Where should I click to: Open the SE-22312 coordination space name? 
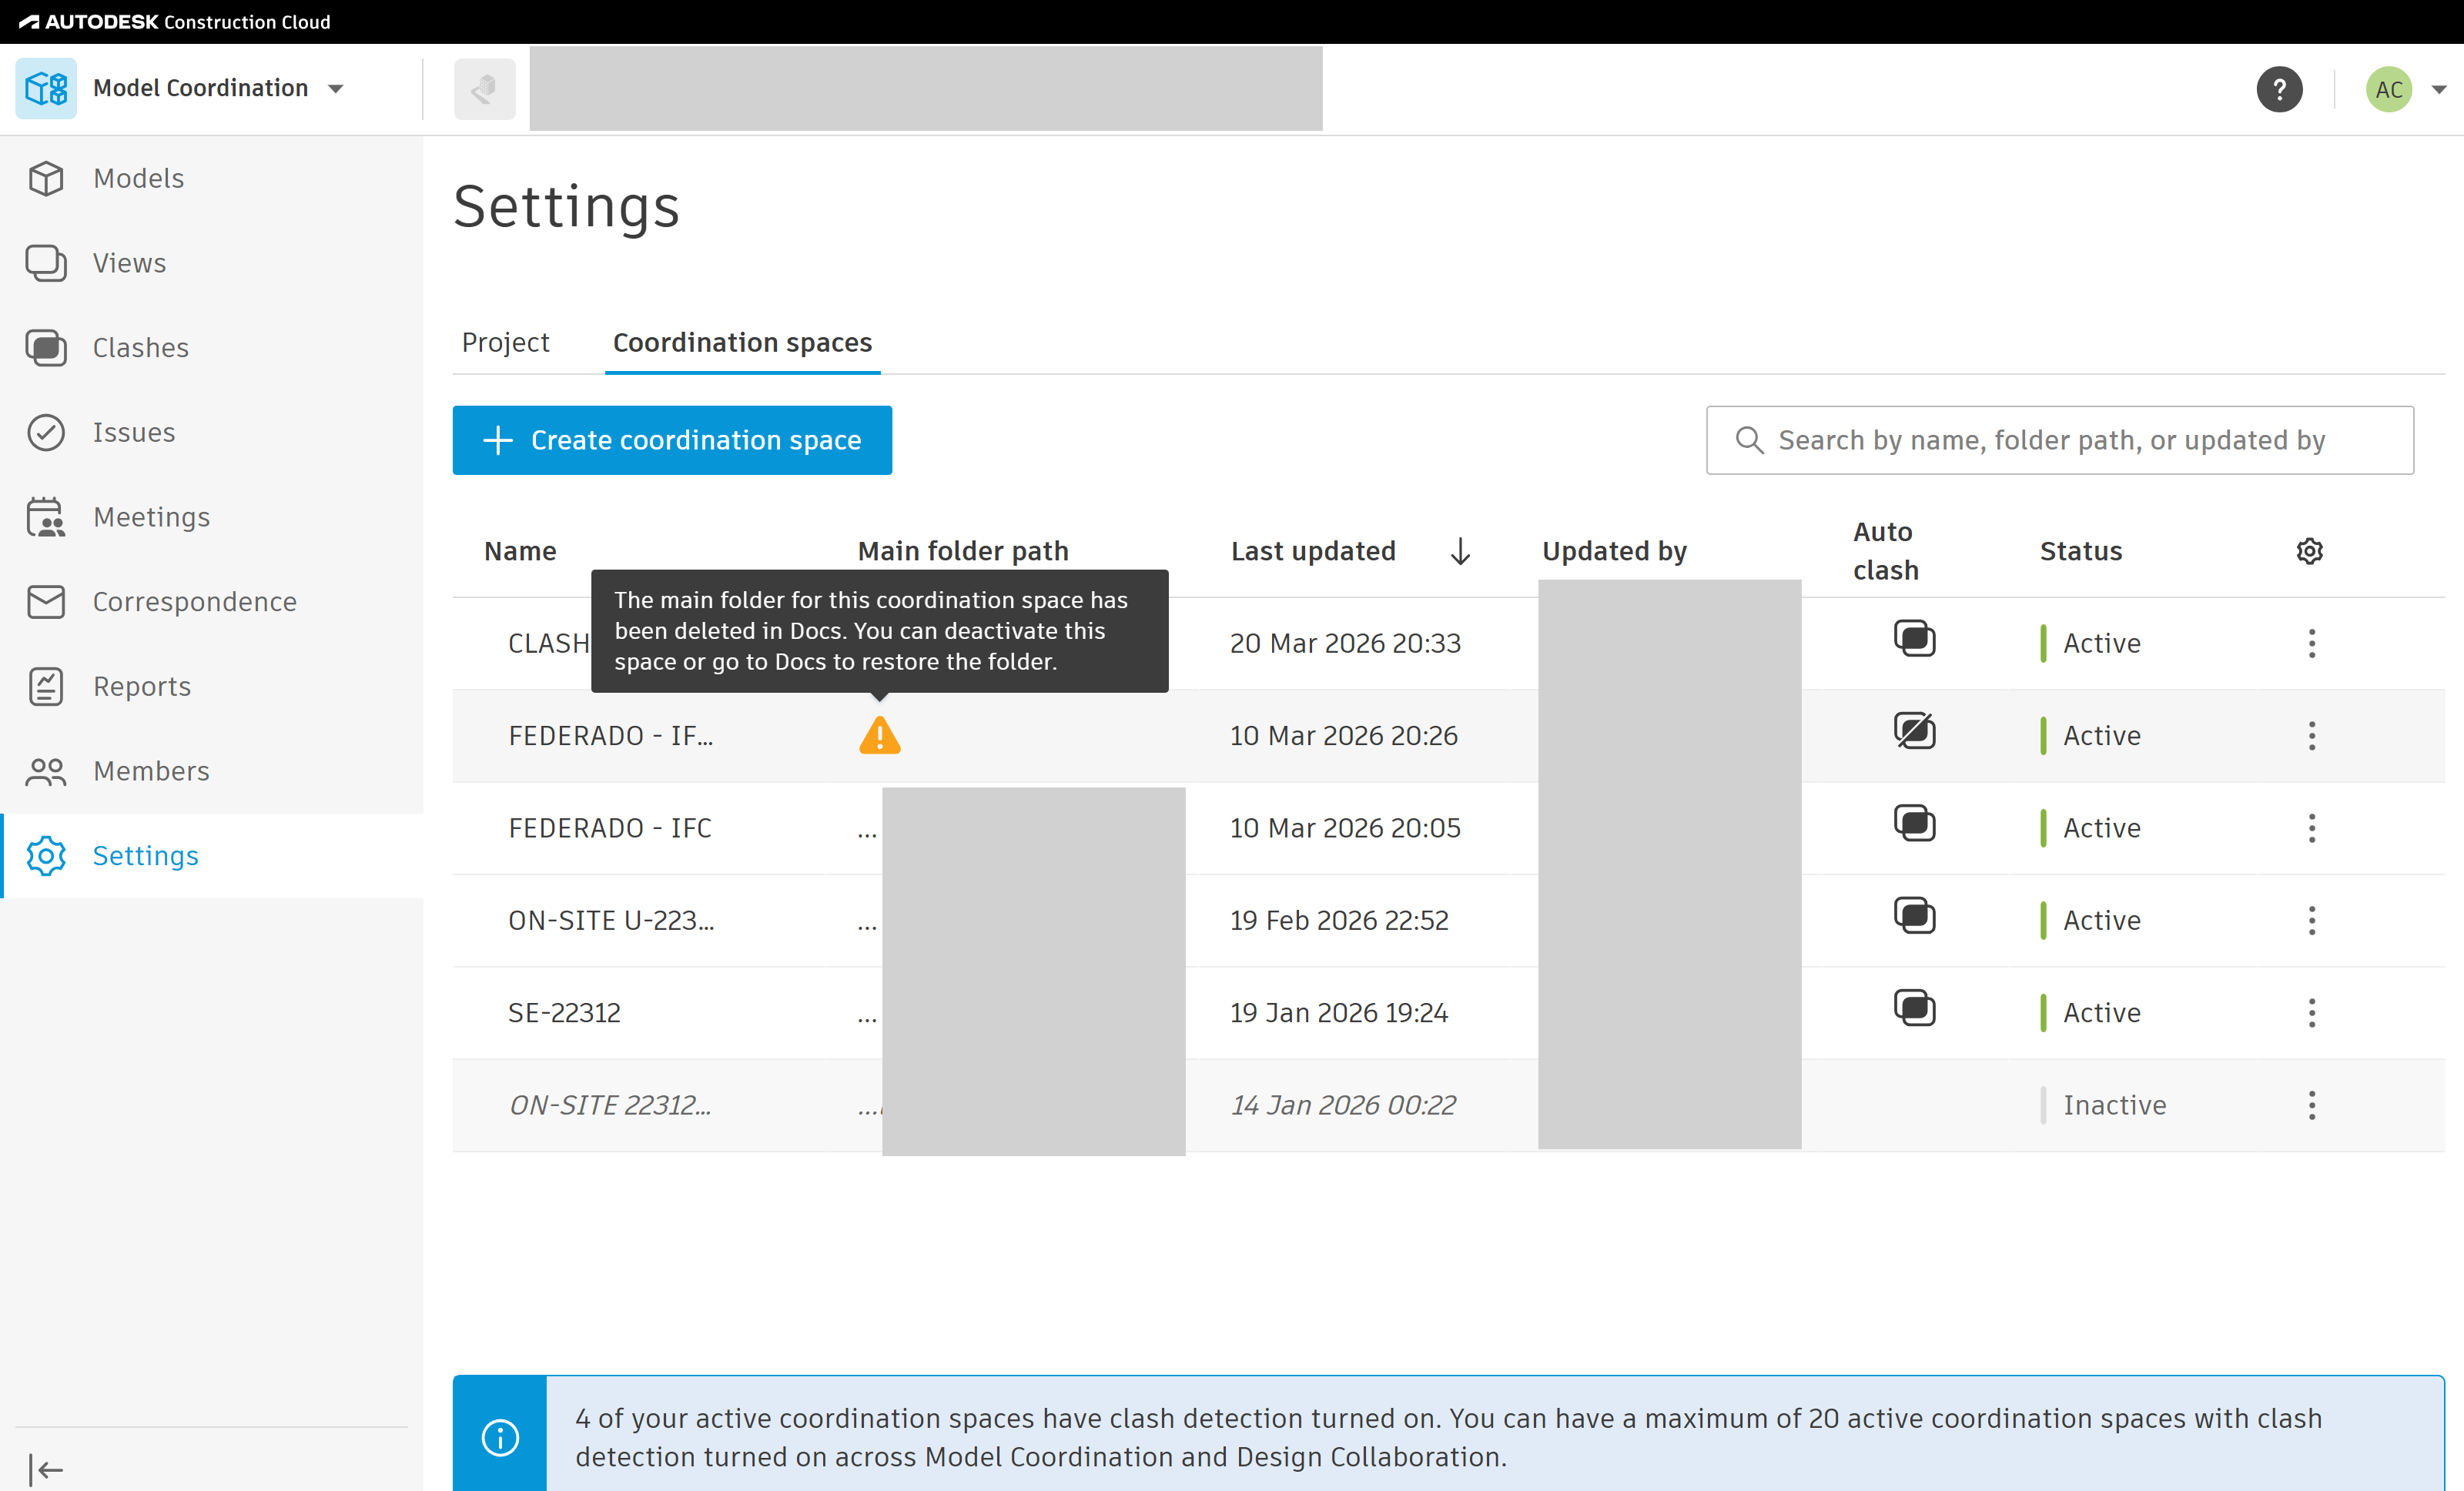point(564,1012)
